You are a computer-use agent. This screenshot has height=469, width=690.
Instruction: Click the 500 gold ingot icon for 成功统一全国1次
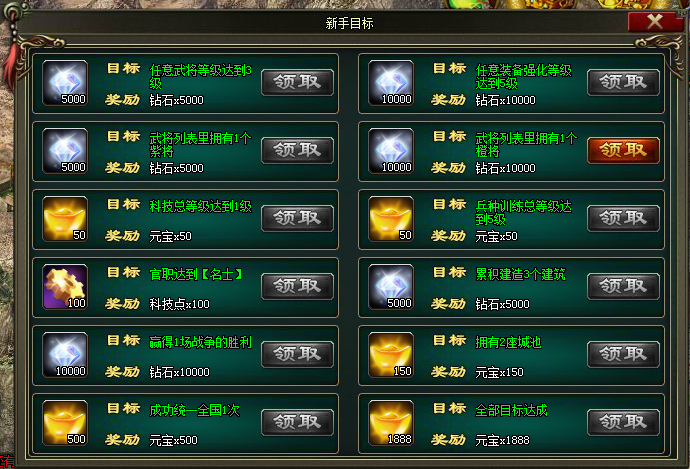click(x=65, y=423)
